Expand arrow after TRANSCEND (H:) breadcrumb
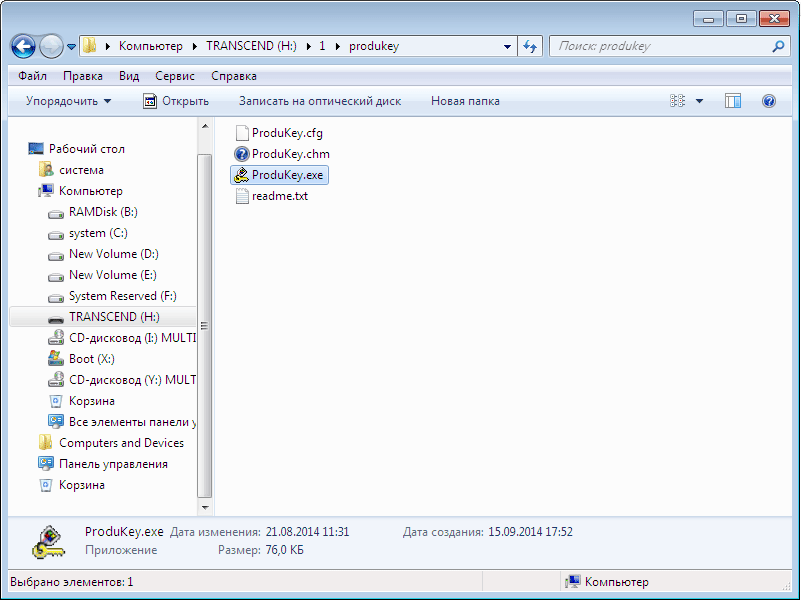 [309, 46]
